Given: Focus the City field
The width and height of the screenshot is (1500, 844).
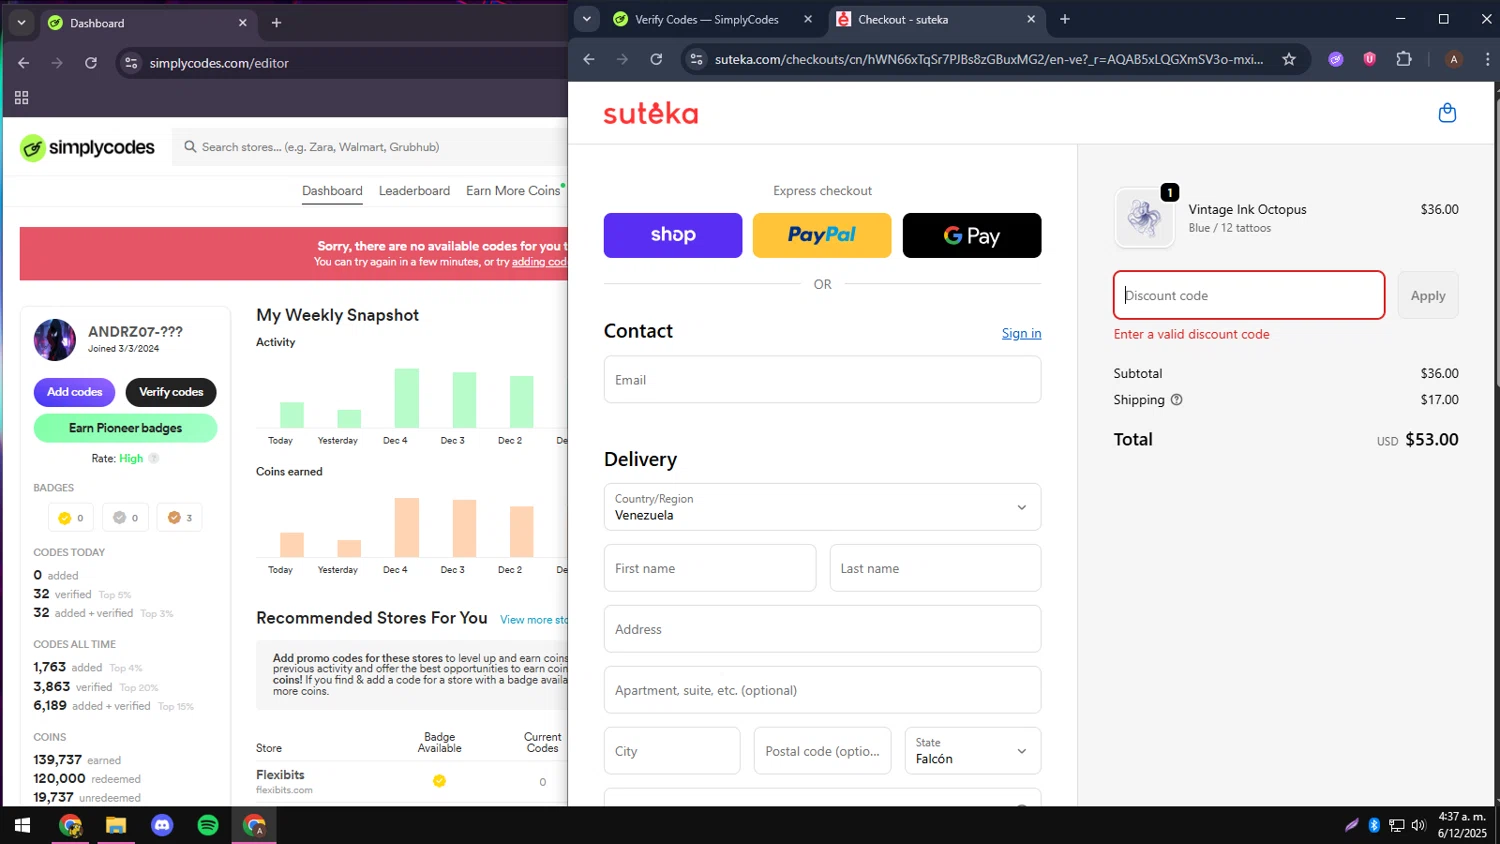Looking at the screenshot, I should point(672,751).
